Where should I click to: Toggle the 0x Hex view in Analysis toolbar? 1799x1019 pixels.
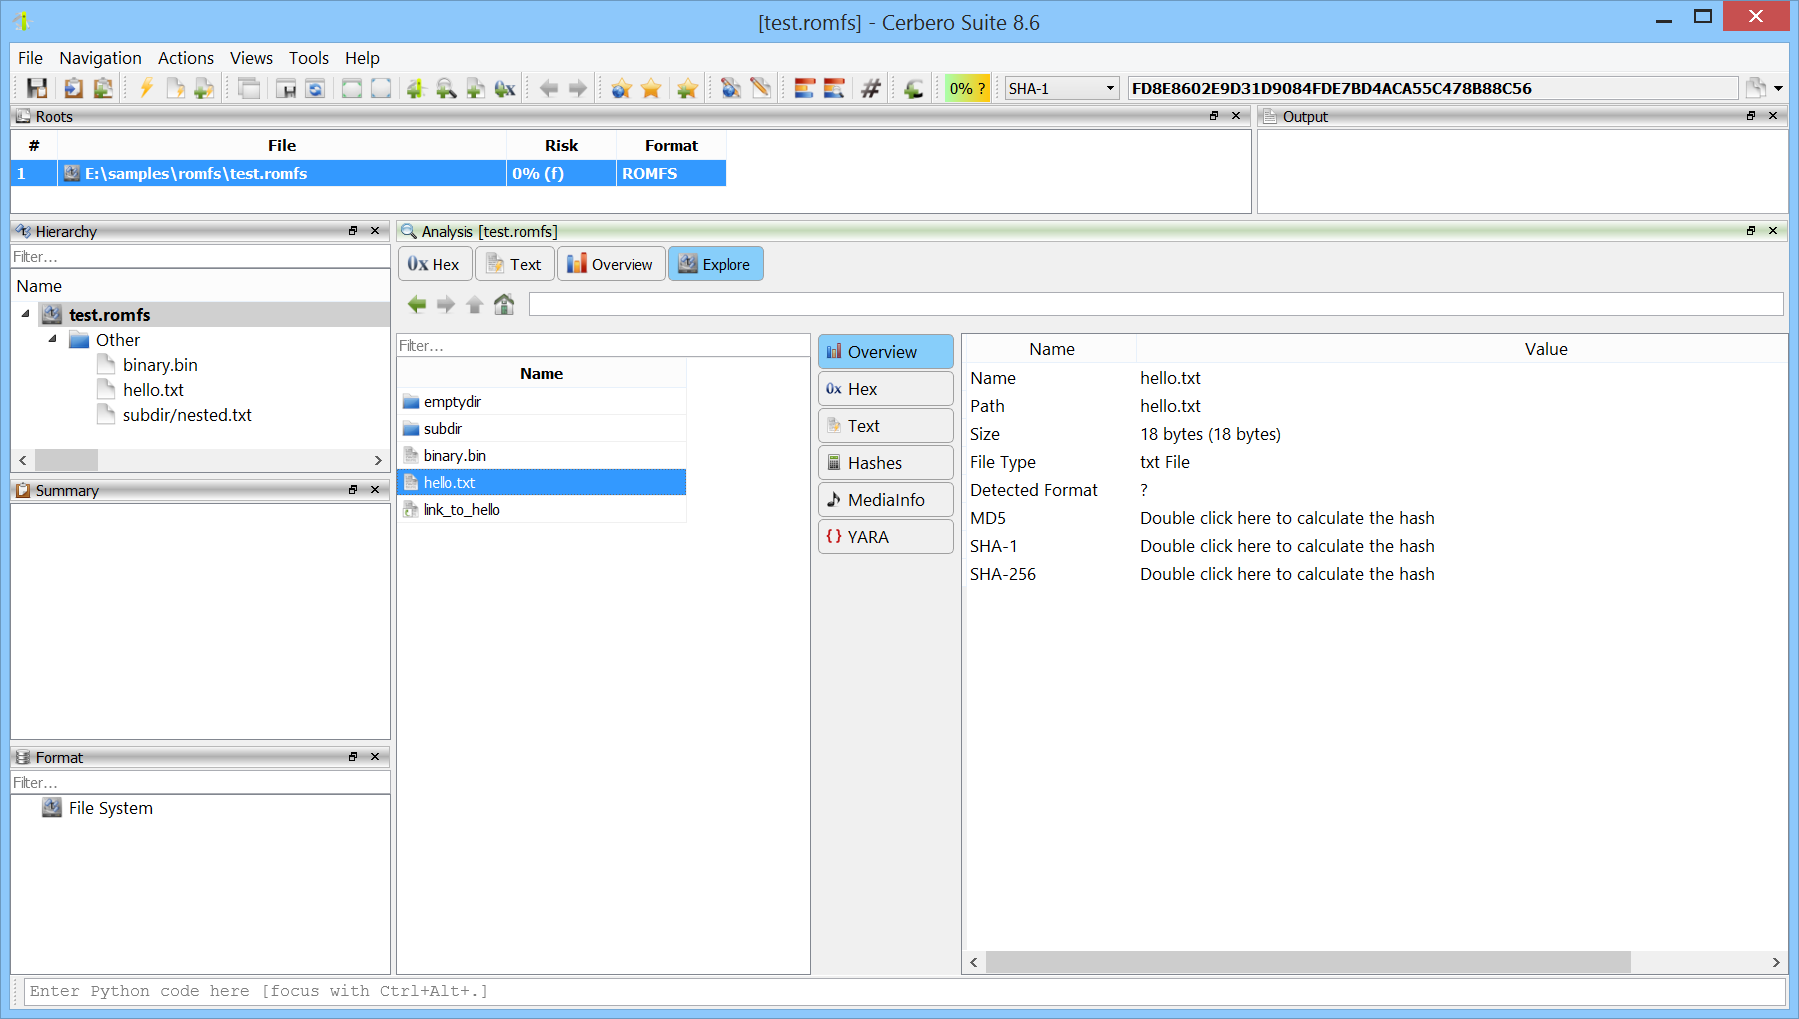click(434, 264)
